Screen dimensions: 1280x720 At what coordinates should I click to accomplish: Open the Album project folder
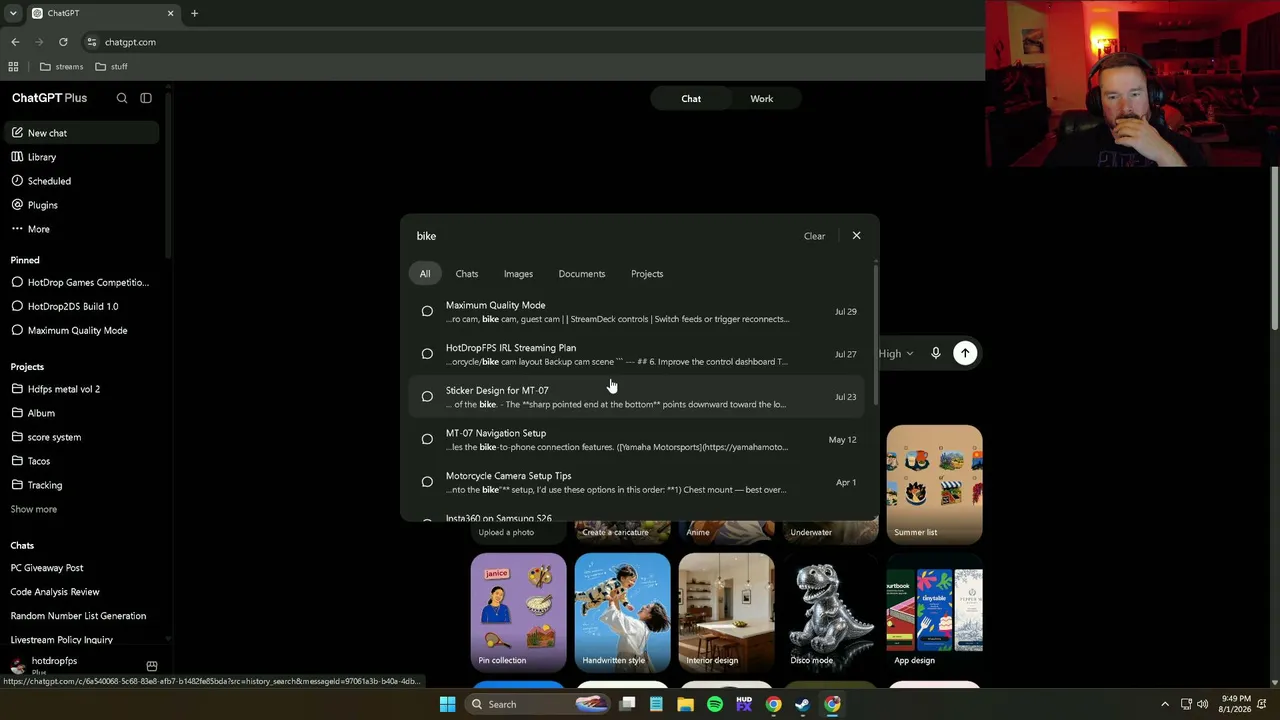coord(80,413)
